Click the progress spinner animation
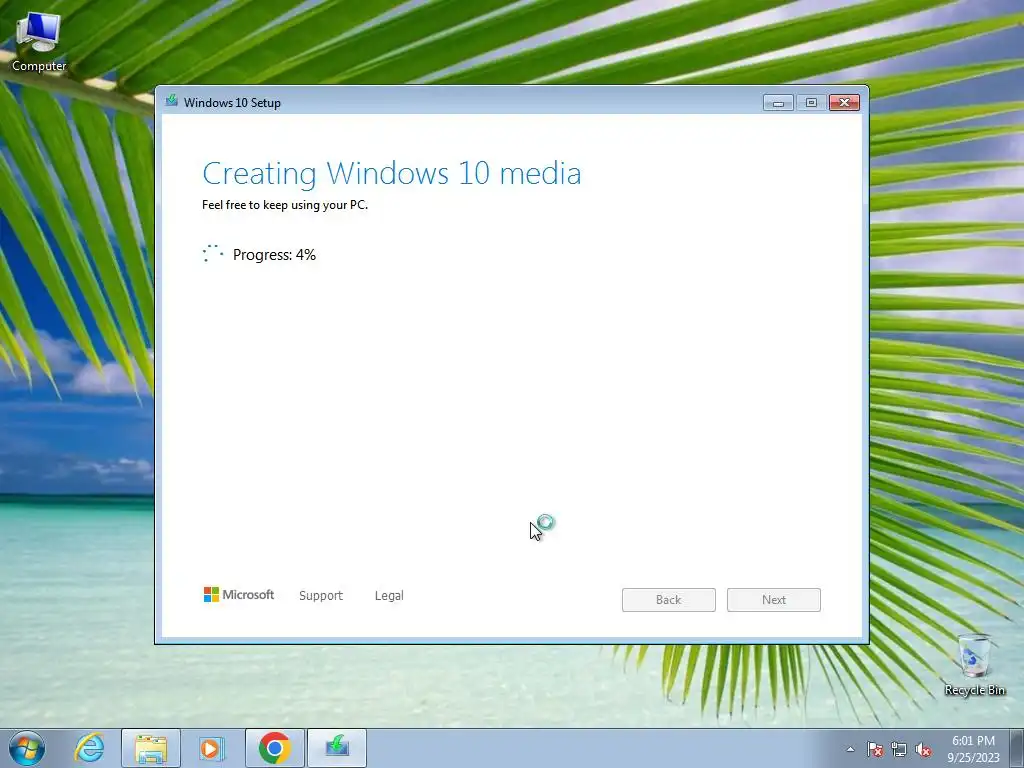 point(213,253)
